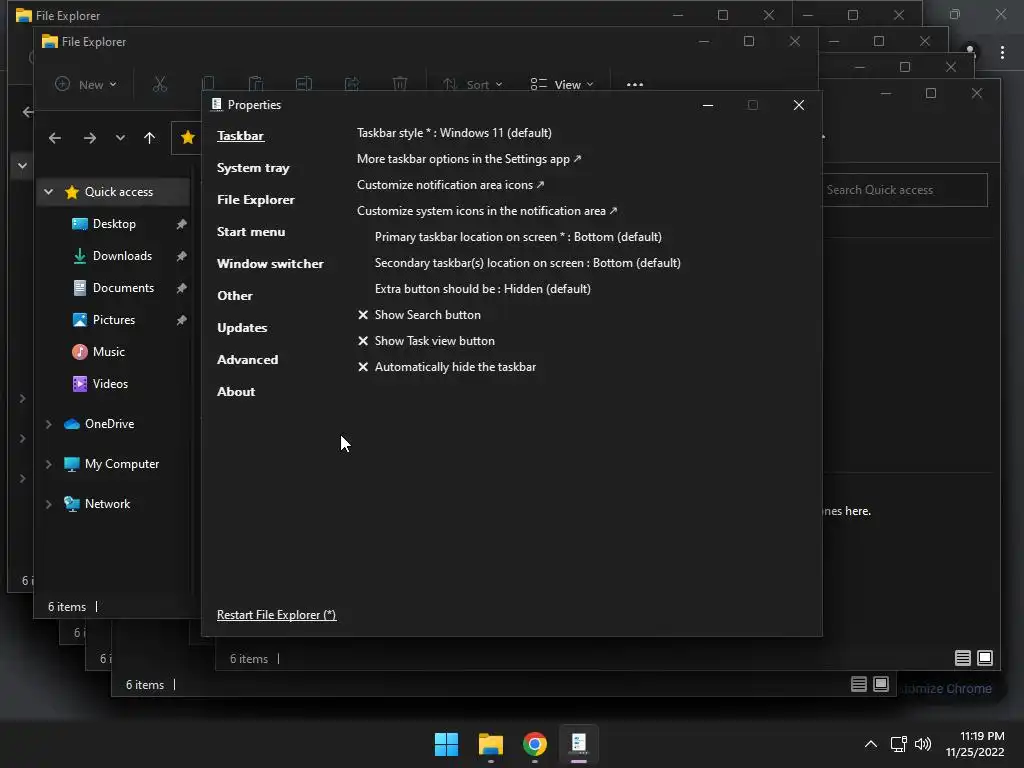Image resolution: width=1024 pixels, height=768 pixels.
Task: Open the View dropdown in File Explorer
Action: [x=562, y=84]
